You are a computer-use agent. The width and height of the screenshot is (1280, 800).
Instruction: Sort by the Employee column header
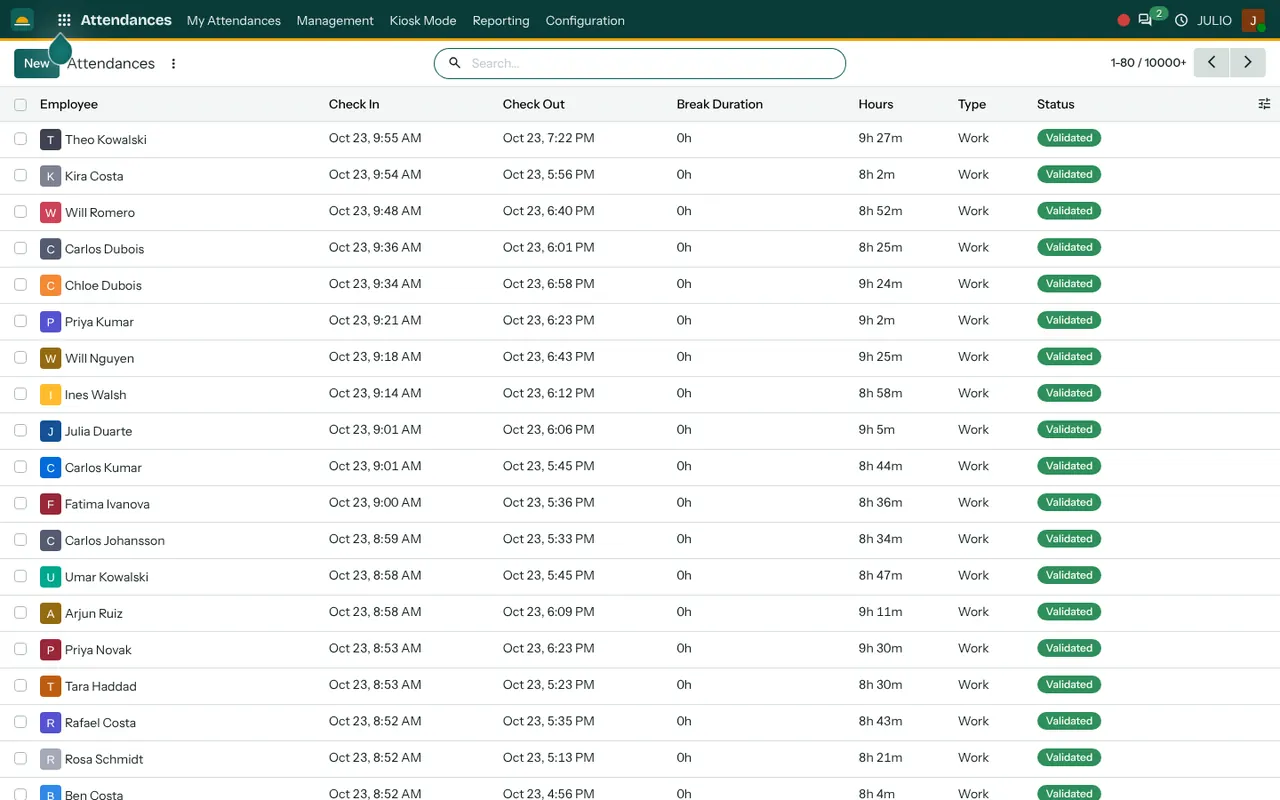[69, 104]
